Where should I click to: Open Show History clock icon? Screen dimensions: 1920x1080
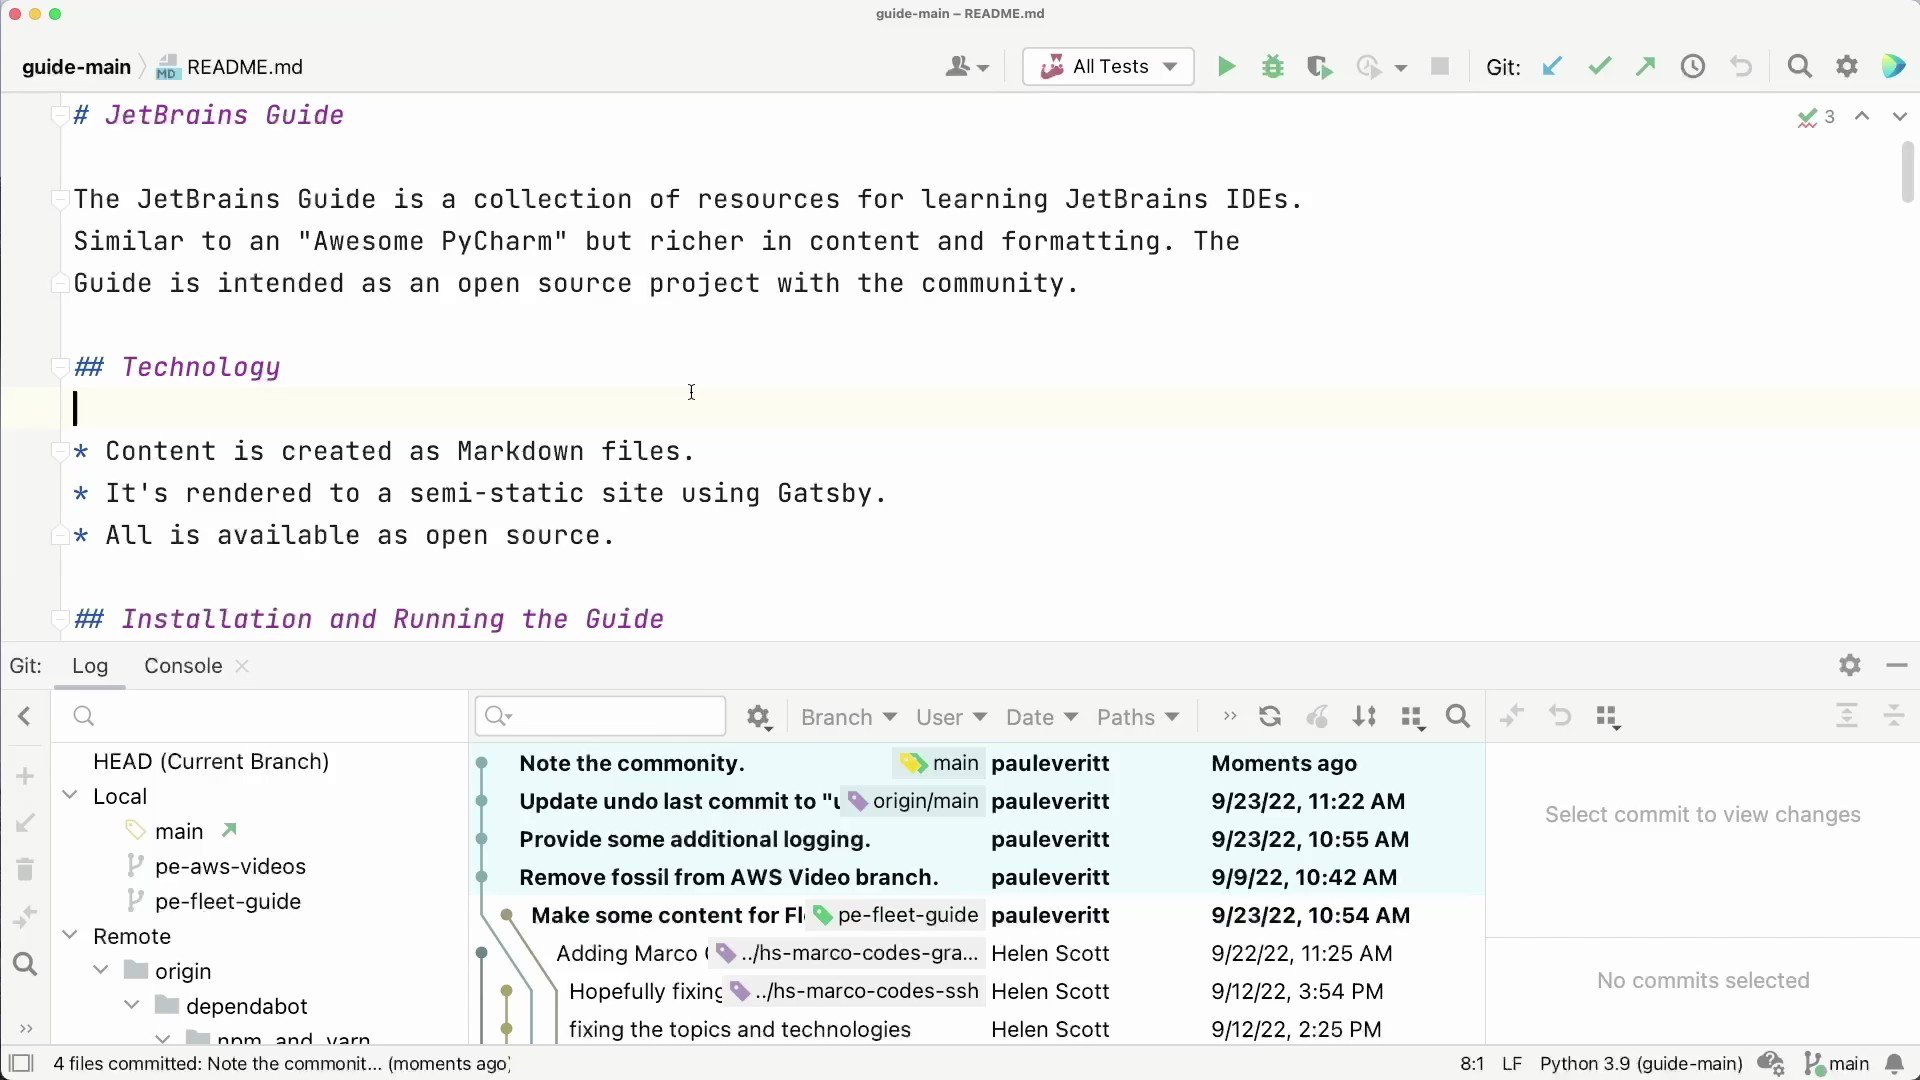1693,67
